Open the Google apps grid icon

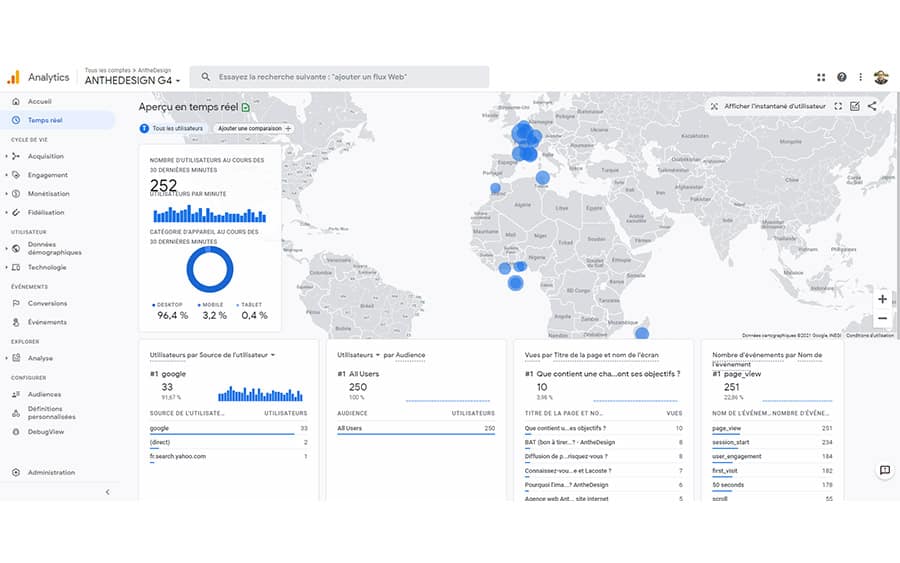(821, 77)
